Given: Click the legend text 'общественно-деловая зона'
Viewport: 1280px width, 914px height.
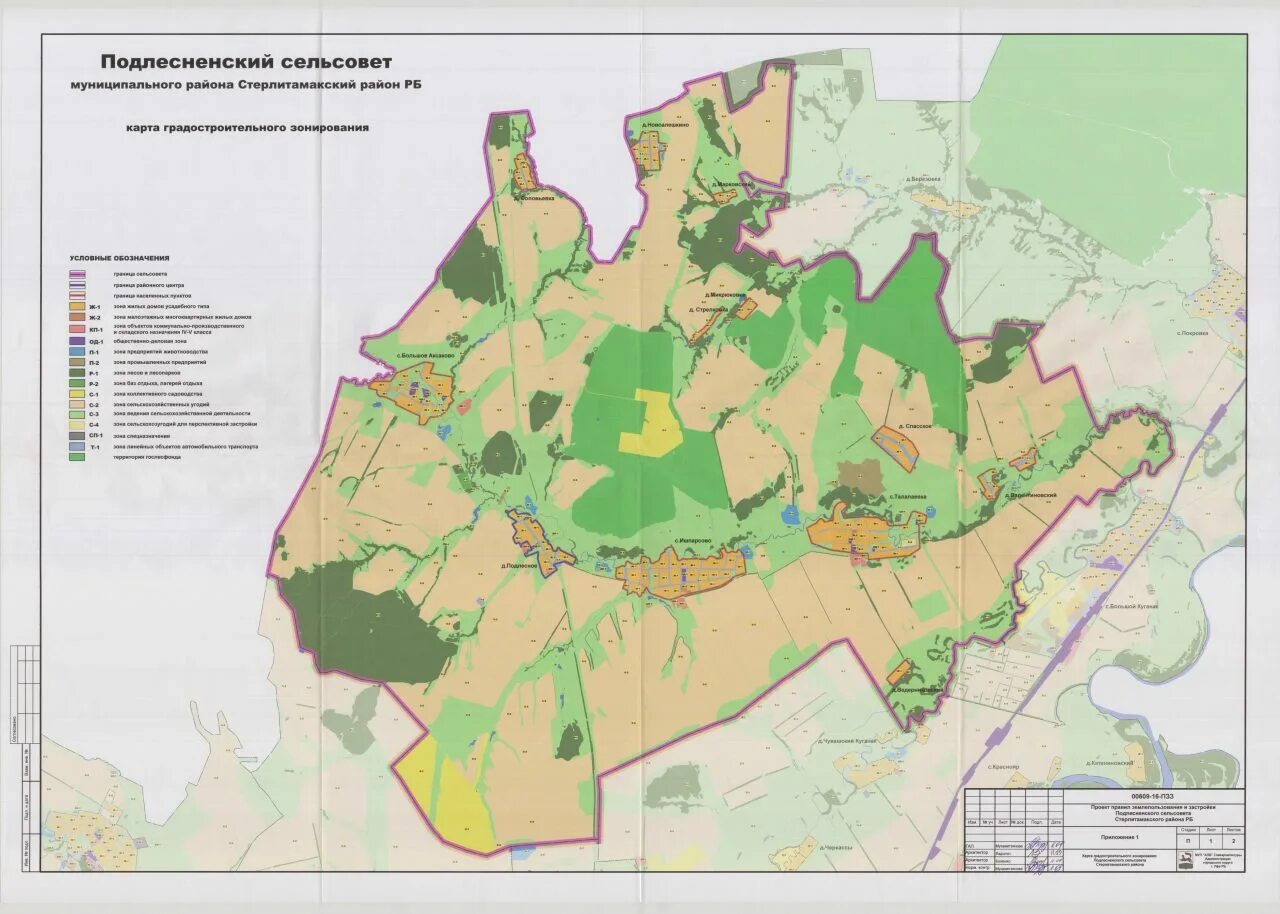Looking at the screenshot, I should pyautogui.click(x=150, y=341).
